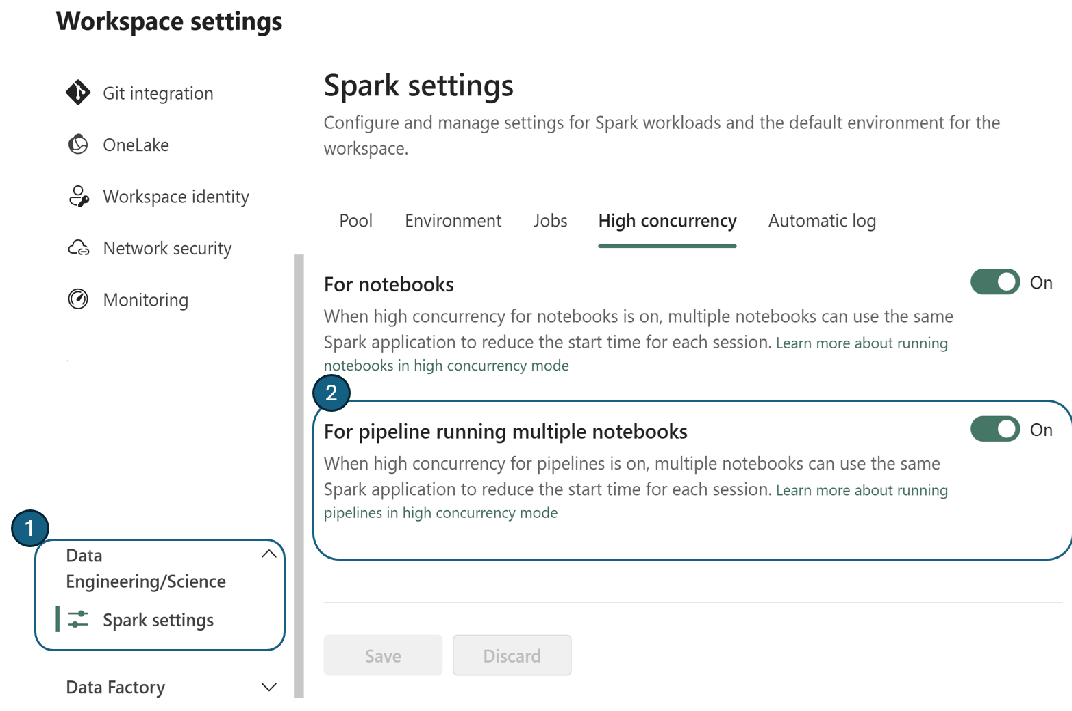Select the Jobs tab
The height and width of the screenshot is (711, 1072).
[x=550, y=221]
